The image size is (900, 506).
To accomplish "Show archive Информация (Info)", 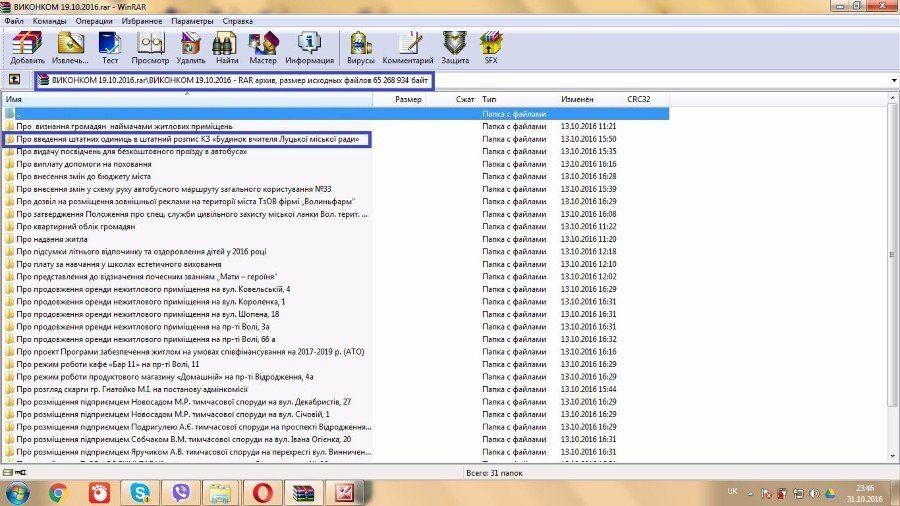I will 309,46.
